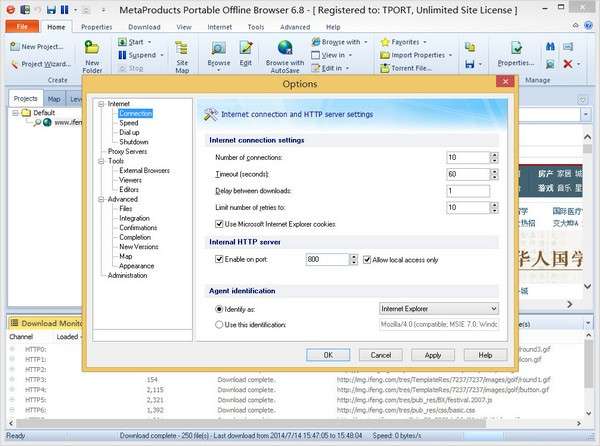
Task: Toggle Allow local access only
Action: point(367,260)
